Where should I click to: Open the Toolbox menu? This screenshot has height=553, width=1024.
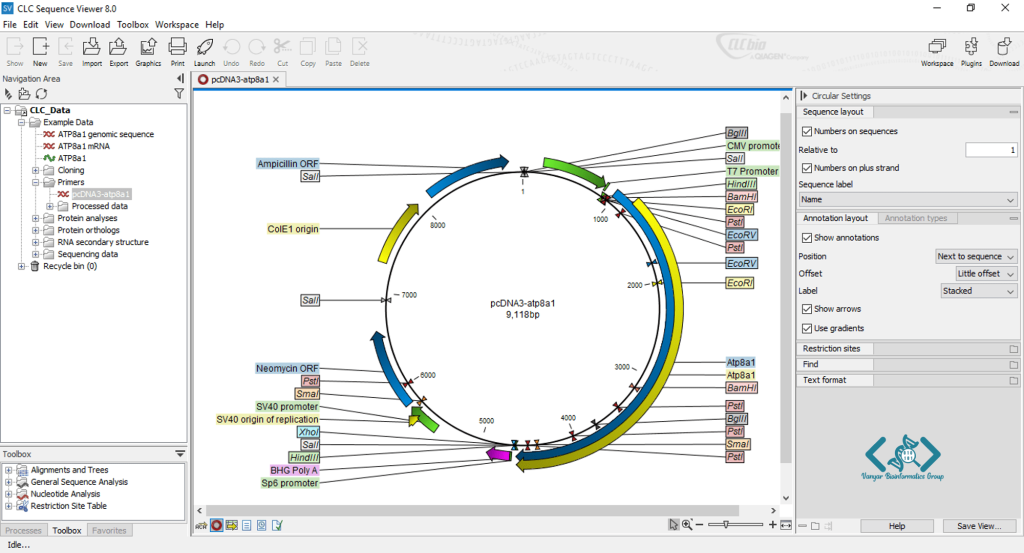click(133, 25)
